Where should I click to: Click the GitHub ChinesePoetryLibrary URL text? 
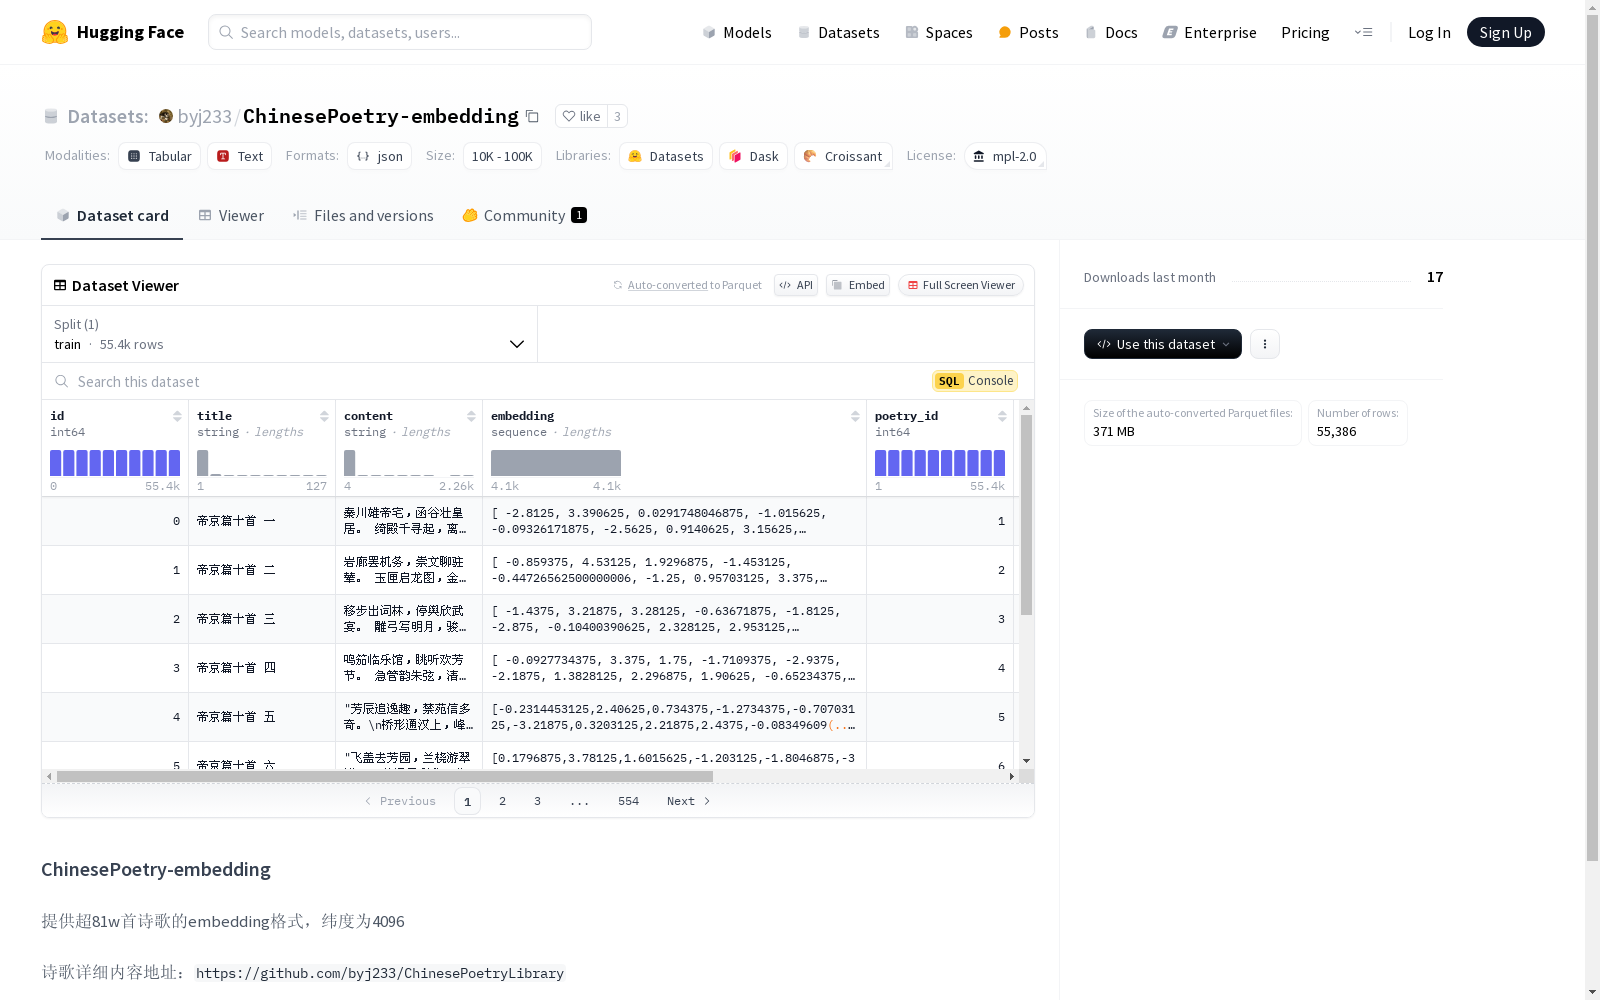380,973
